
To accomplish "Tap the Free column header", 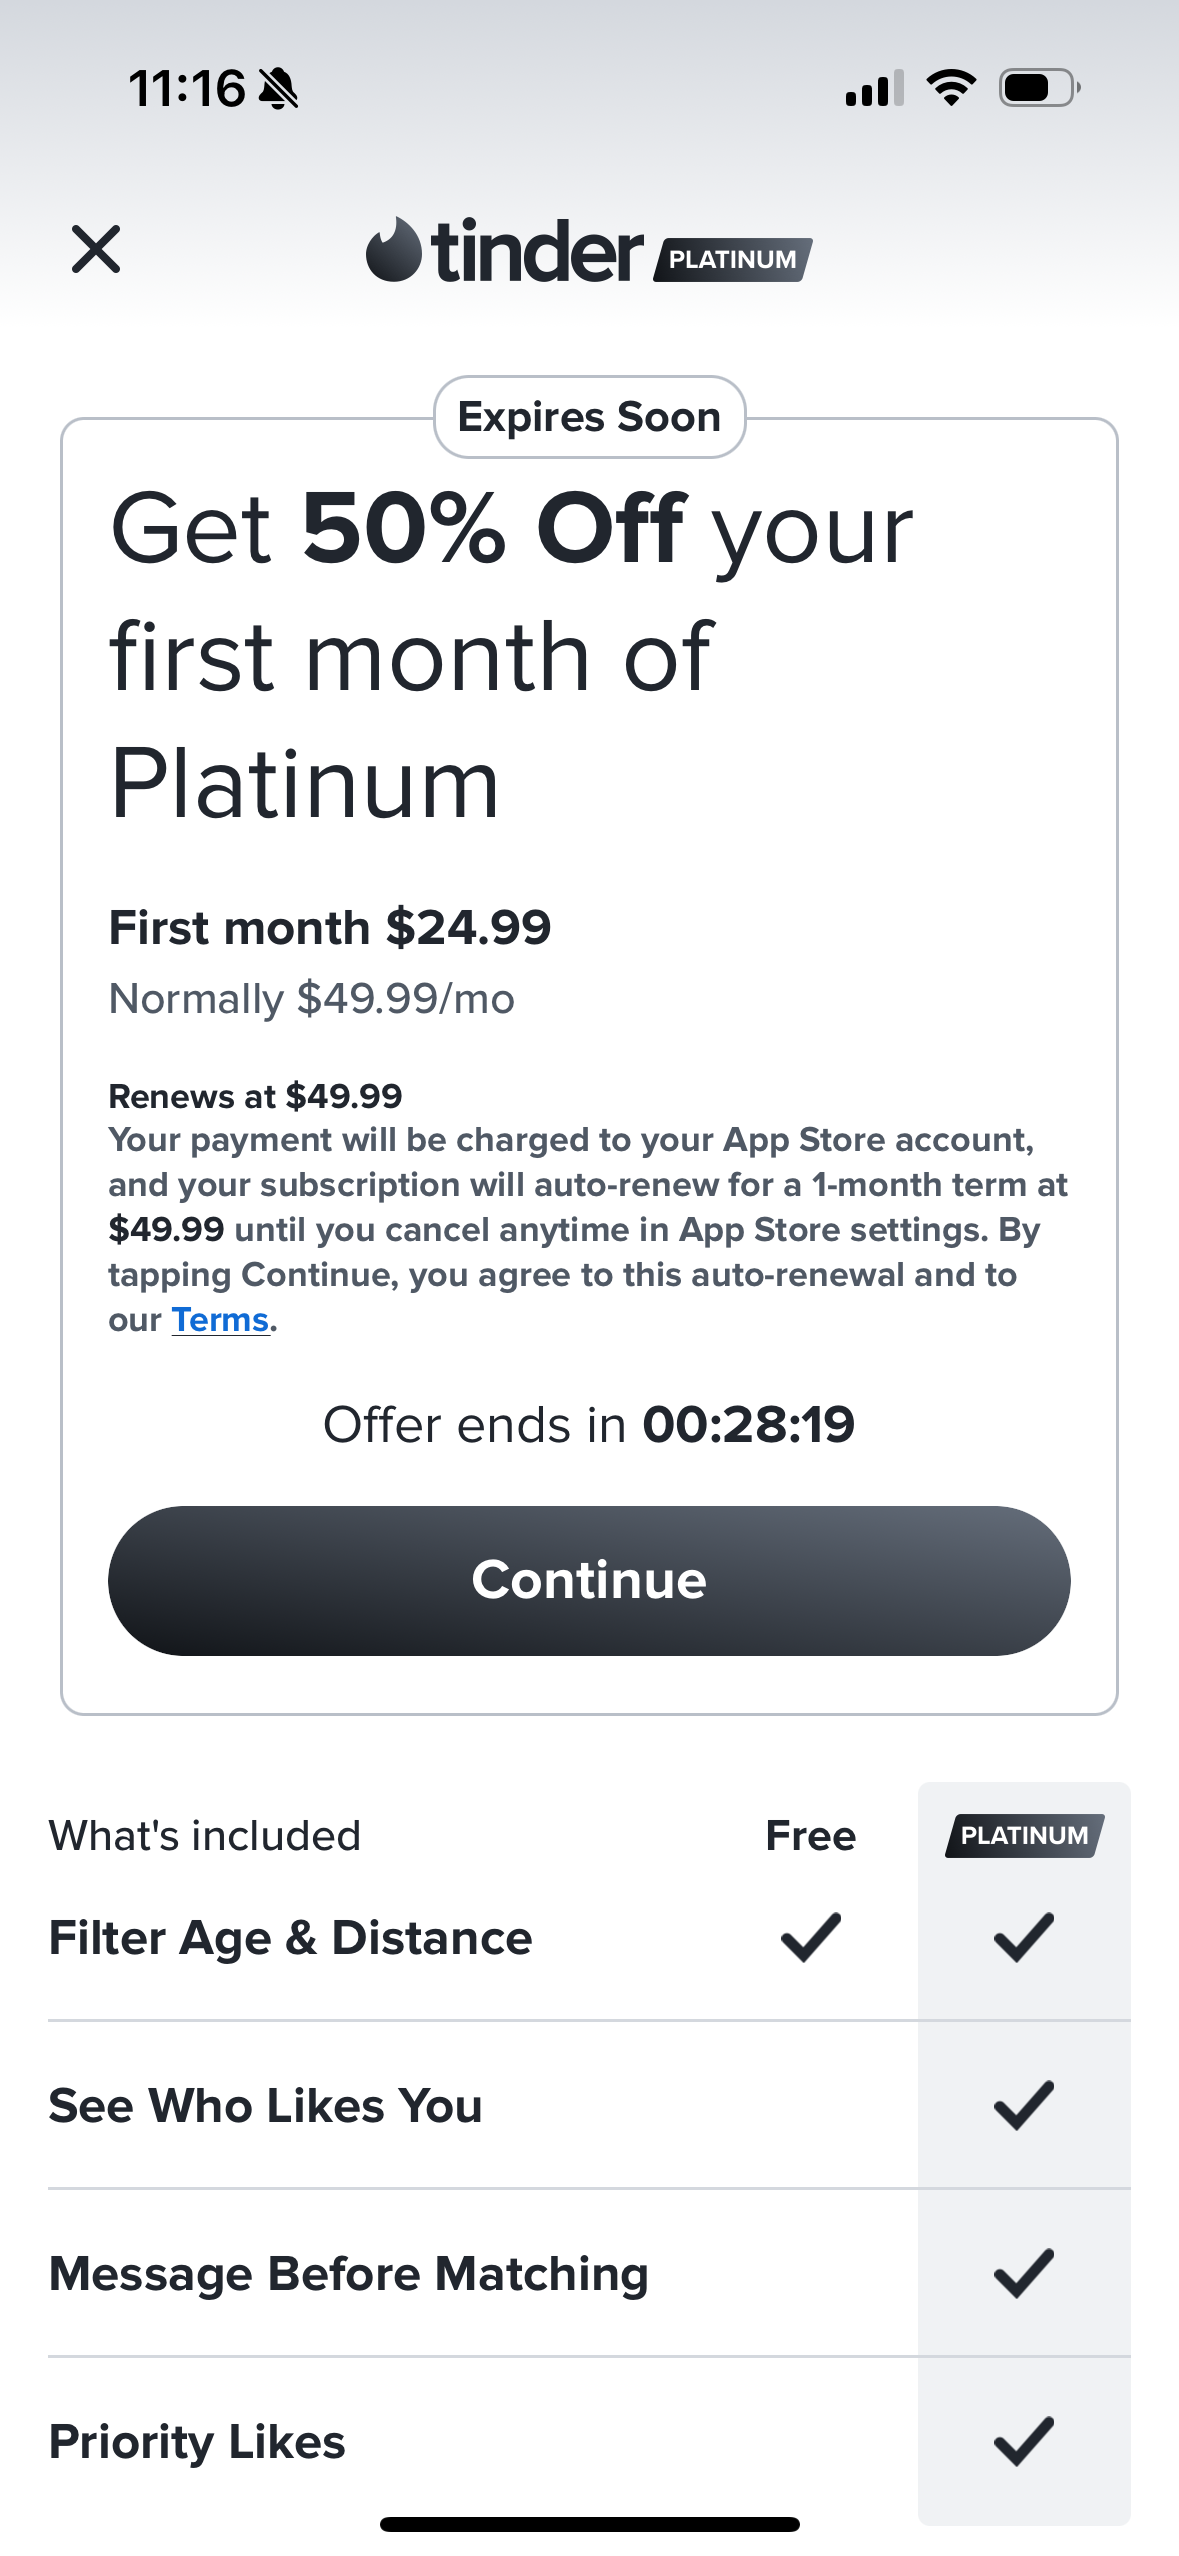I will click(x=810, y=1836).
